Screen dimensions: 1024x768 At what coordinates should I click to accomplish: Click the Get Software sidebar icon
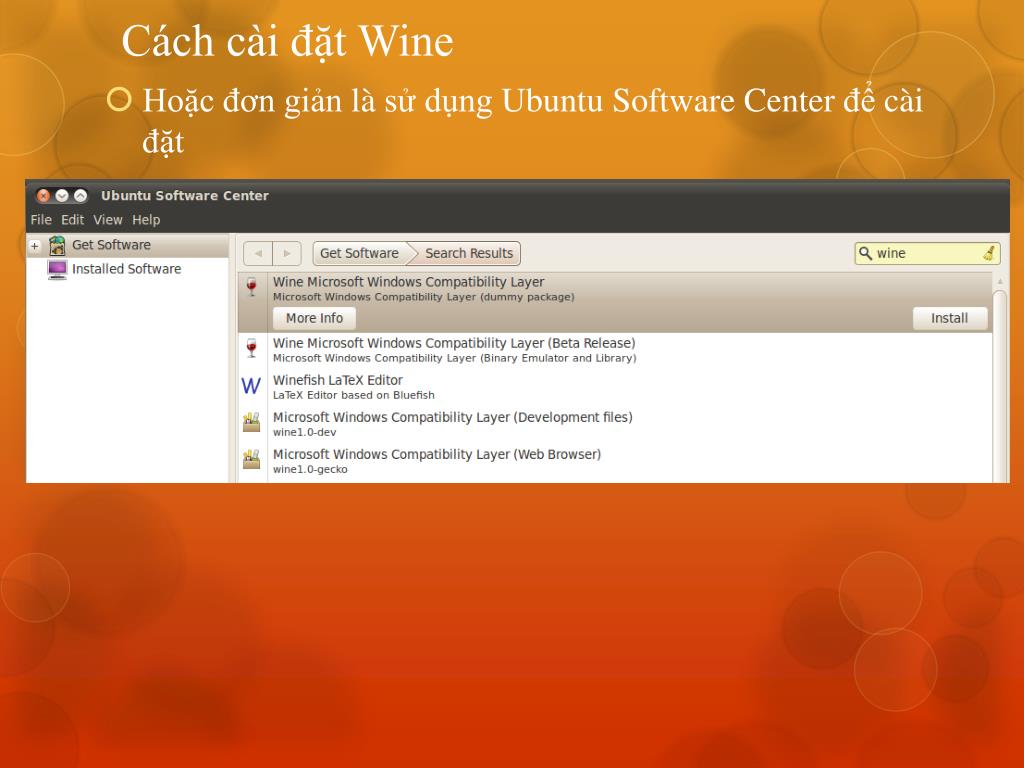[57, 246]
